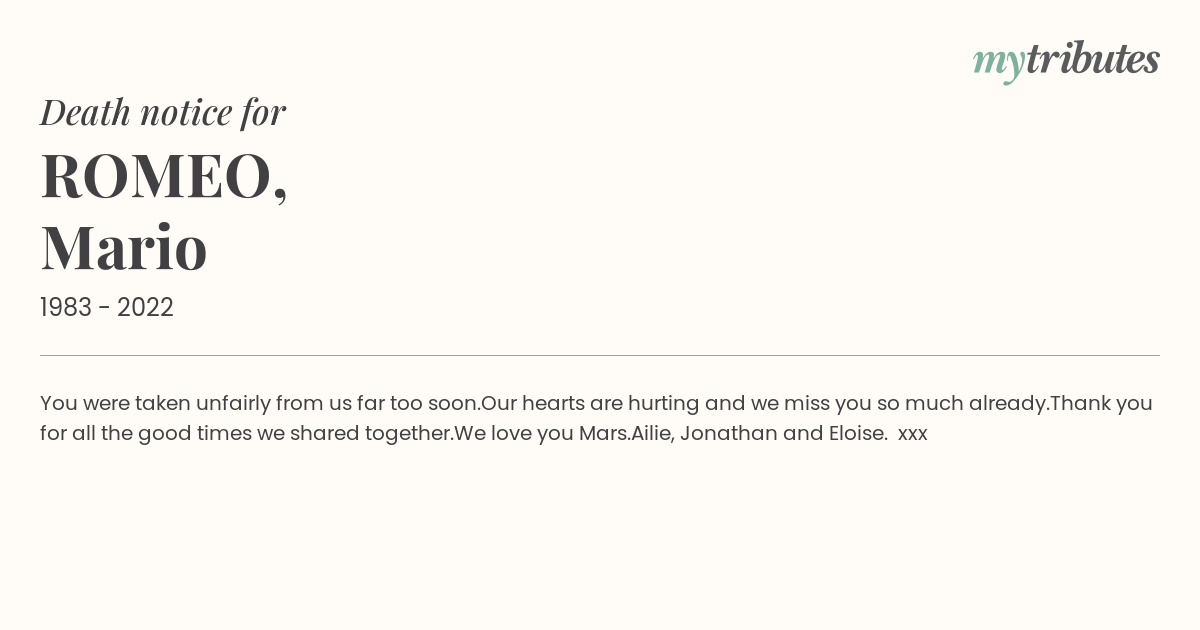Click the first name Mario

click(124, 247)
